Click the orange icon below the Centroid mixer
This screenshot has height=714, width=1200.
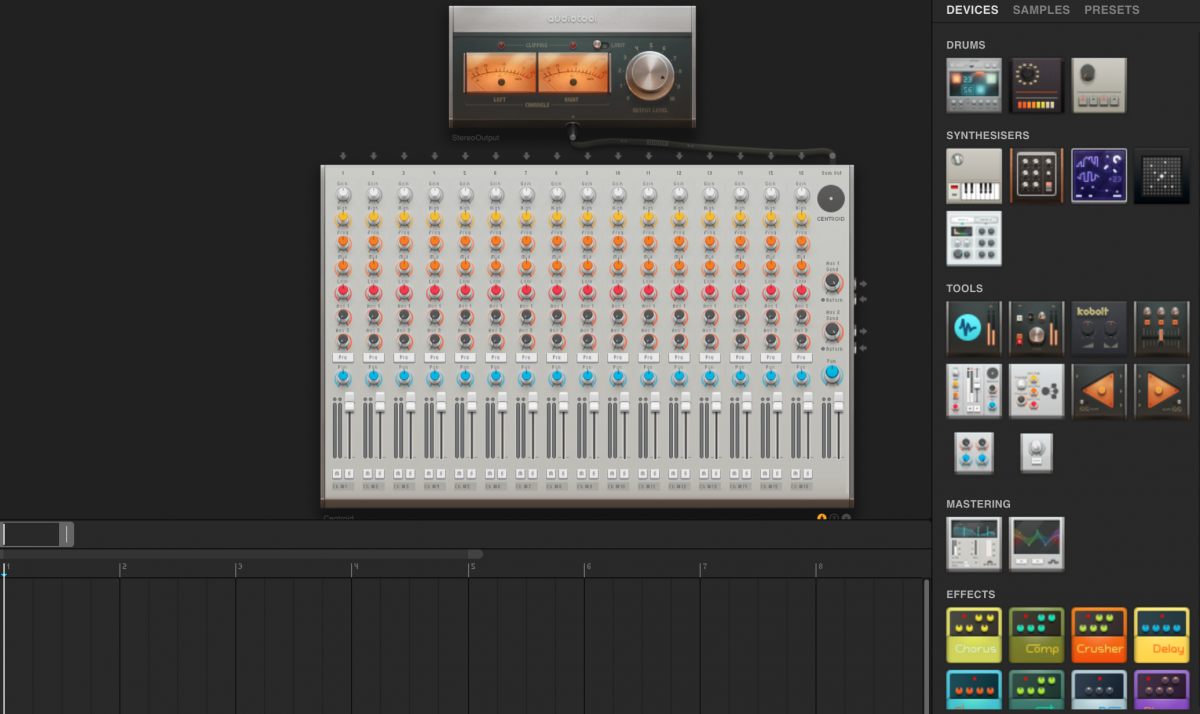pos(822,517)
